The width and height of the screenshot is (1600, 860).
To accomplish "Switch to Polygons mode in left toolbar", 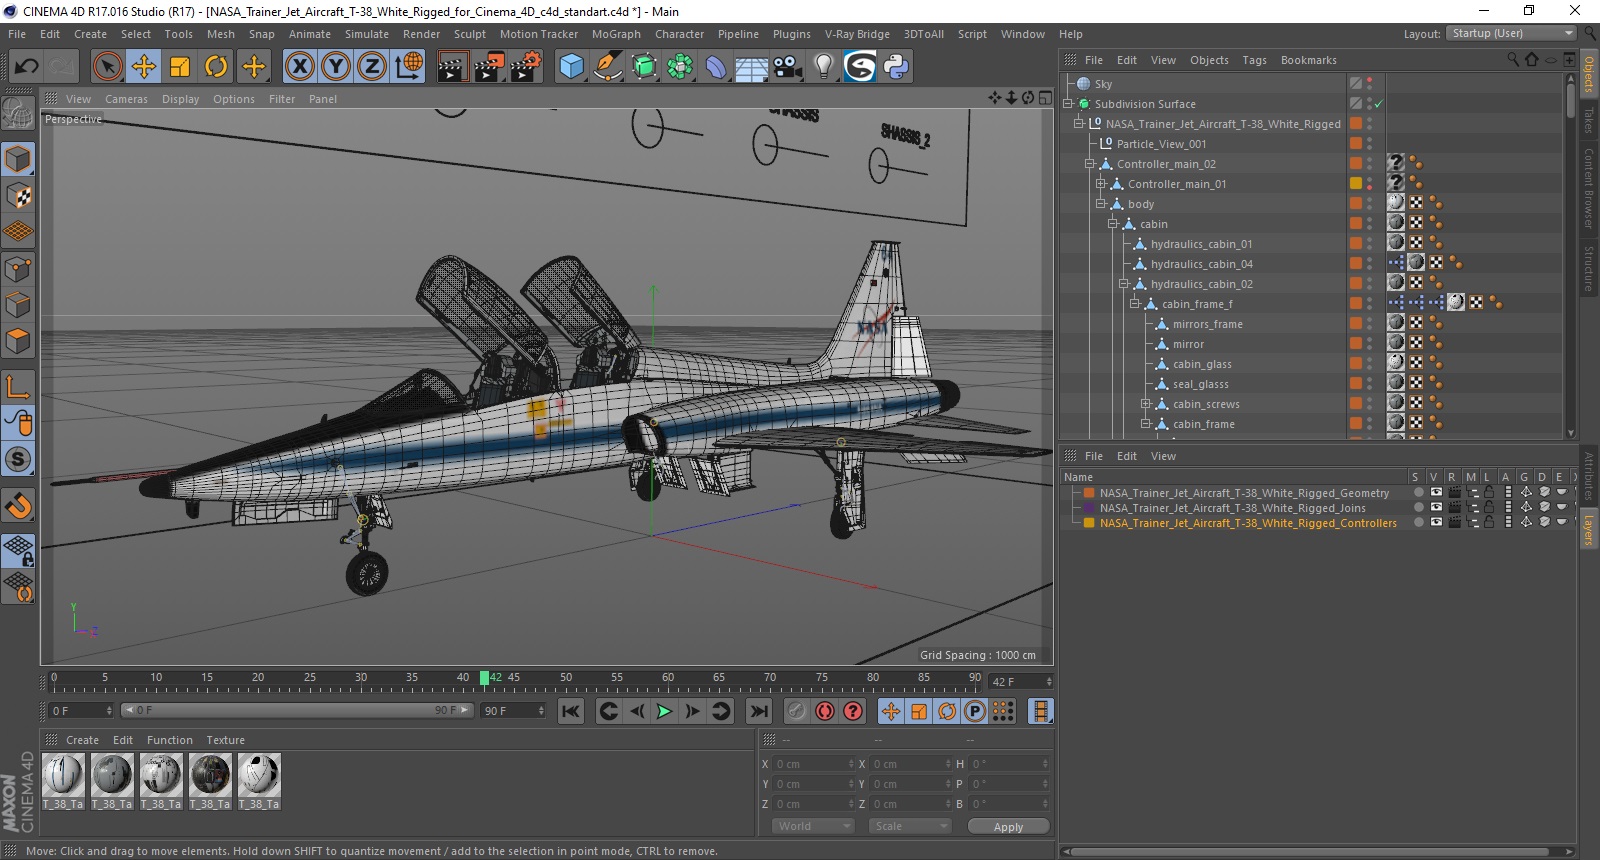I will click(x=18, y=341).
